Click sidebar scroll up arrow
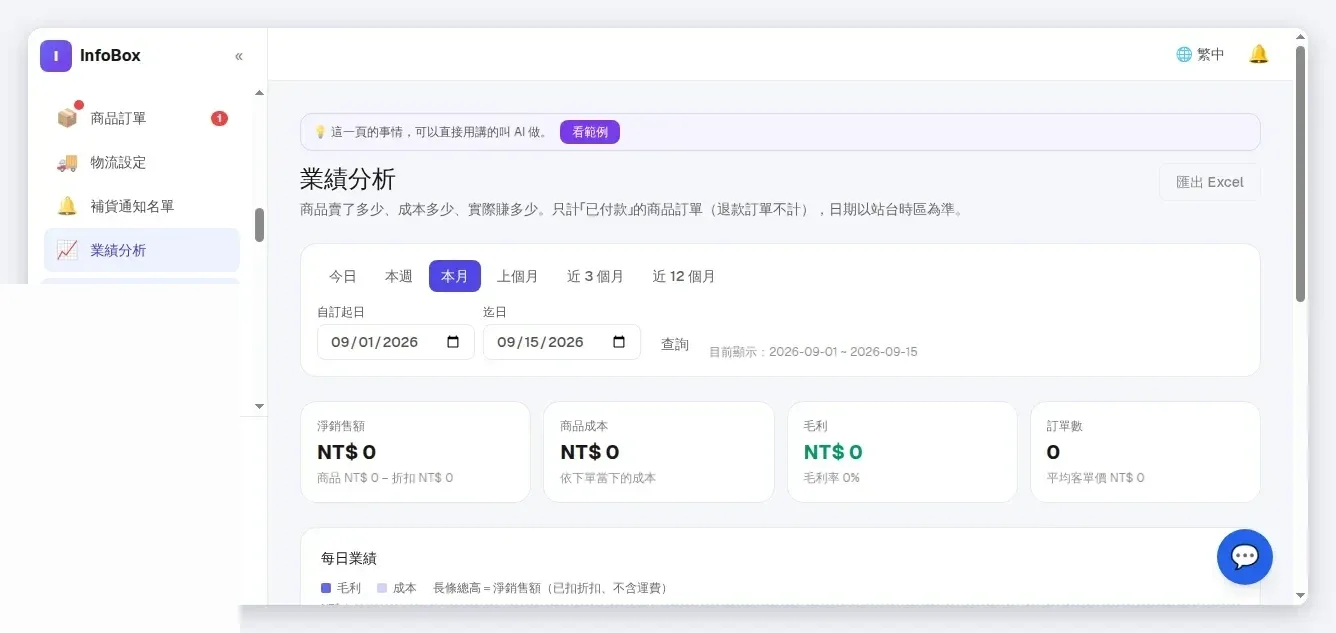The height and width of the screenshot is (633, 1336). [260, 93]
